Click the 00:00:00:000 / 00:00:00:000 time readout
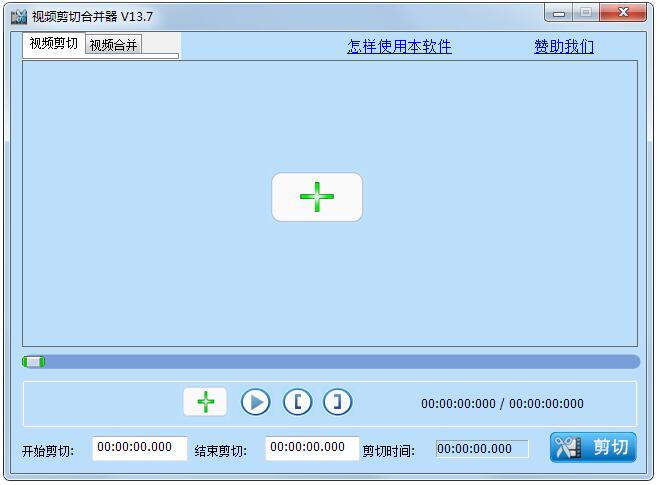This screenshot has height=485, width=657. coord(502,403)
